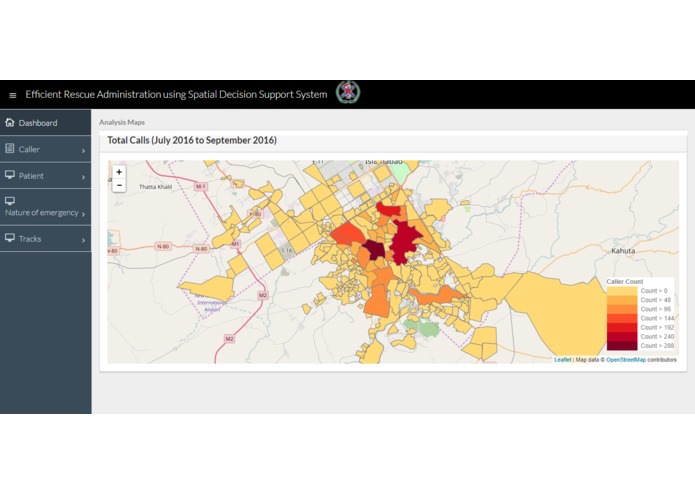This screenshot has height=494, width=695.
Task: Expand the Caller submenu chevron
Action: click(83, 151)
